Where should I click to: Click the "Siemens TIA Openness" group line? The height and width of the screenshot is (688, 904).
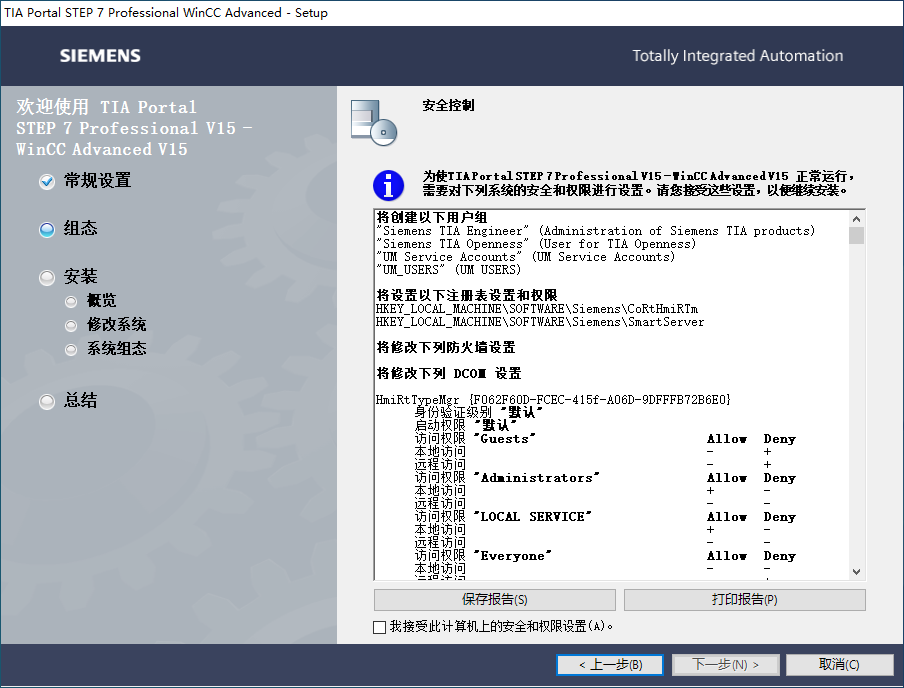click(536, 244)
